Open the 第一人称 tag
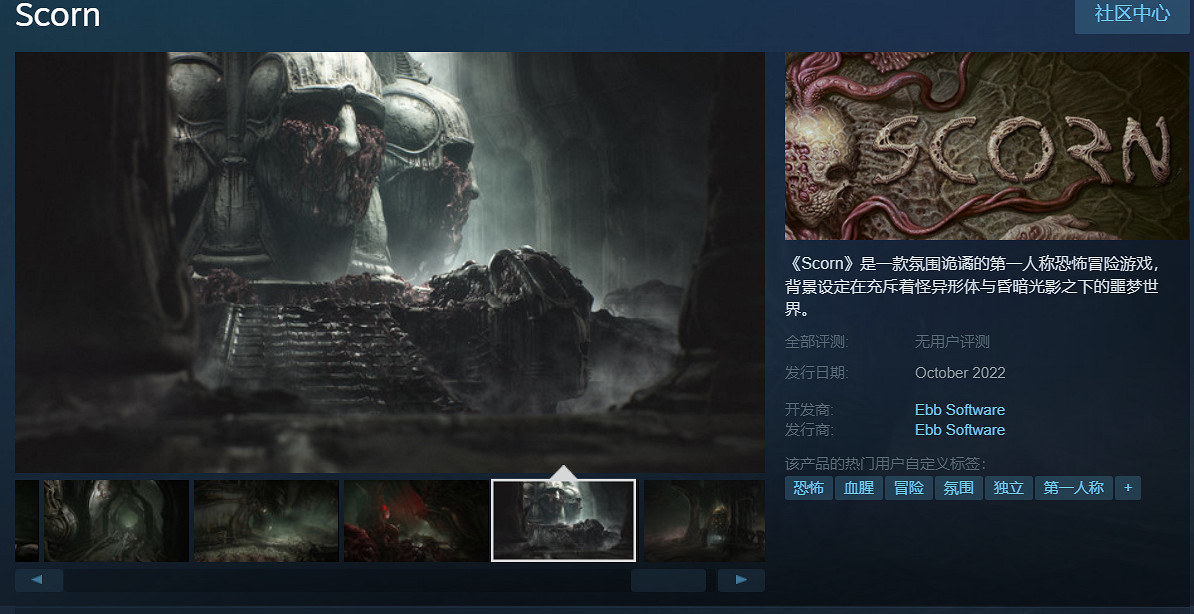This screenshot has width=1194, height=614. (1073, 488)
